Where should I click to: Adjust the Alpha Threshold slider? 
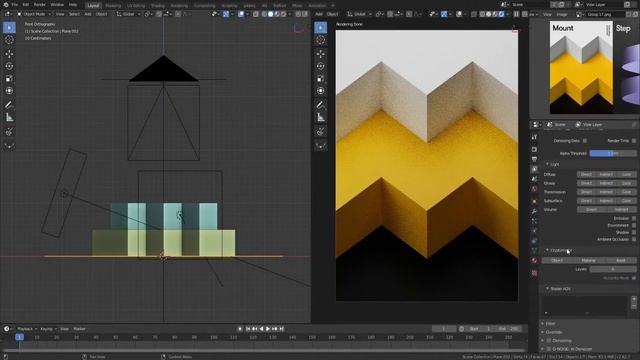point(613,153)
